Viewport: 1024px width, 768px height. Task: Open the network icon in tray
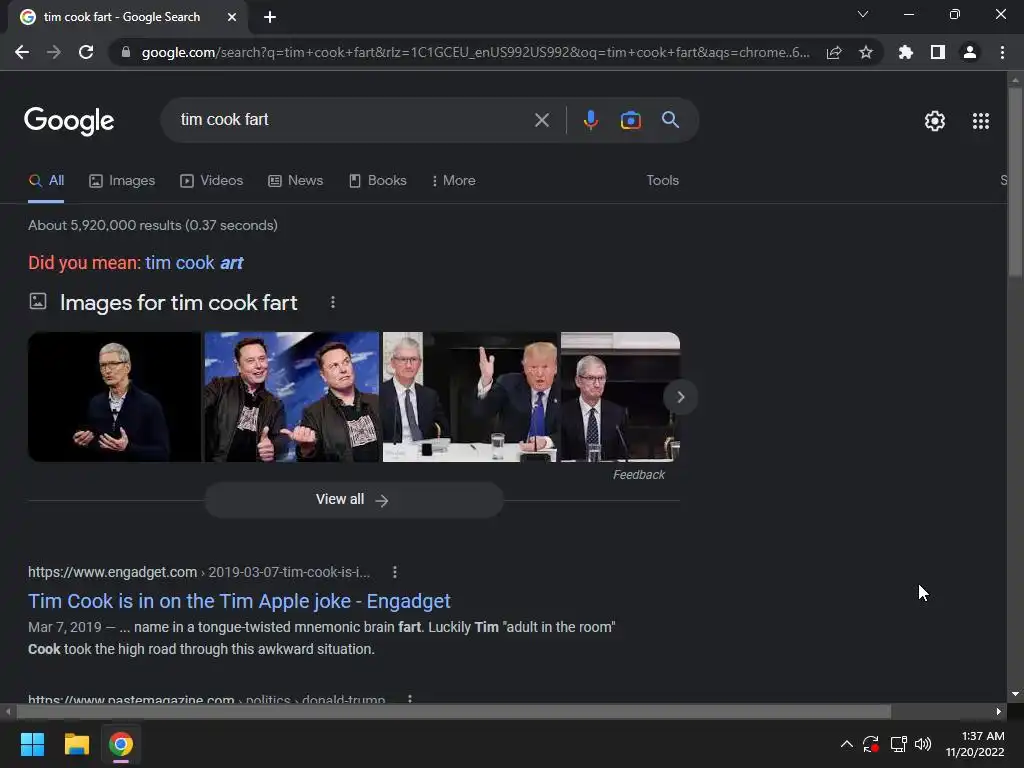[x=899, y=744]
